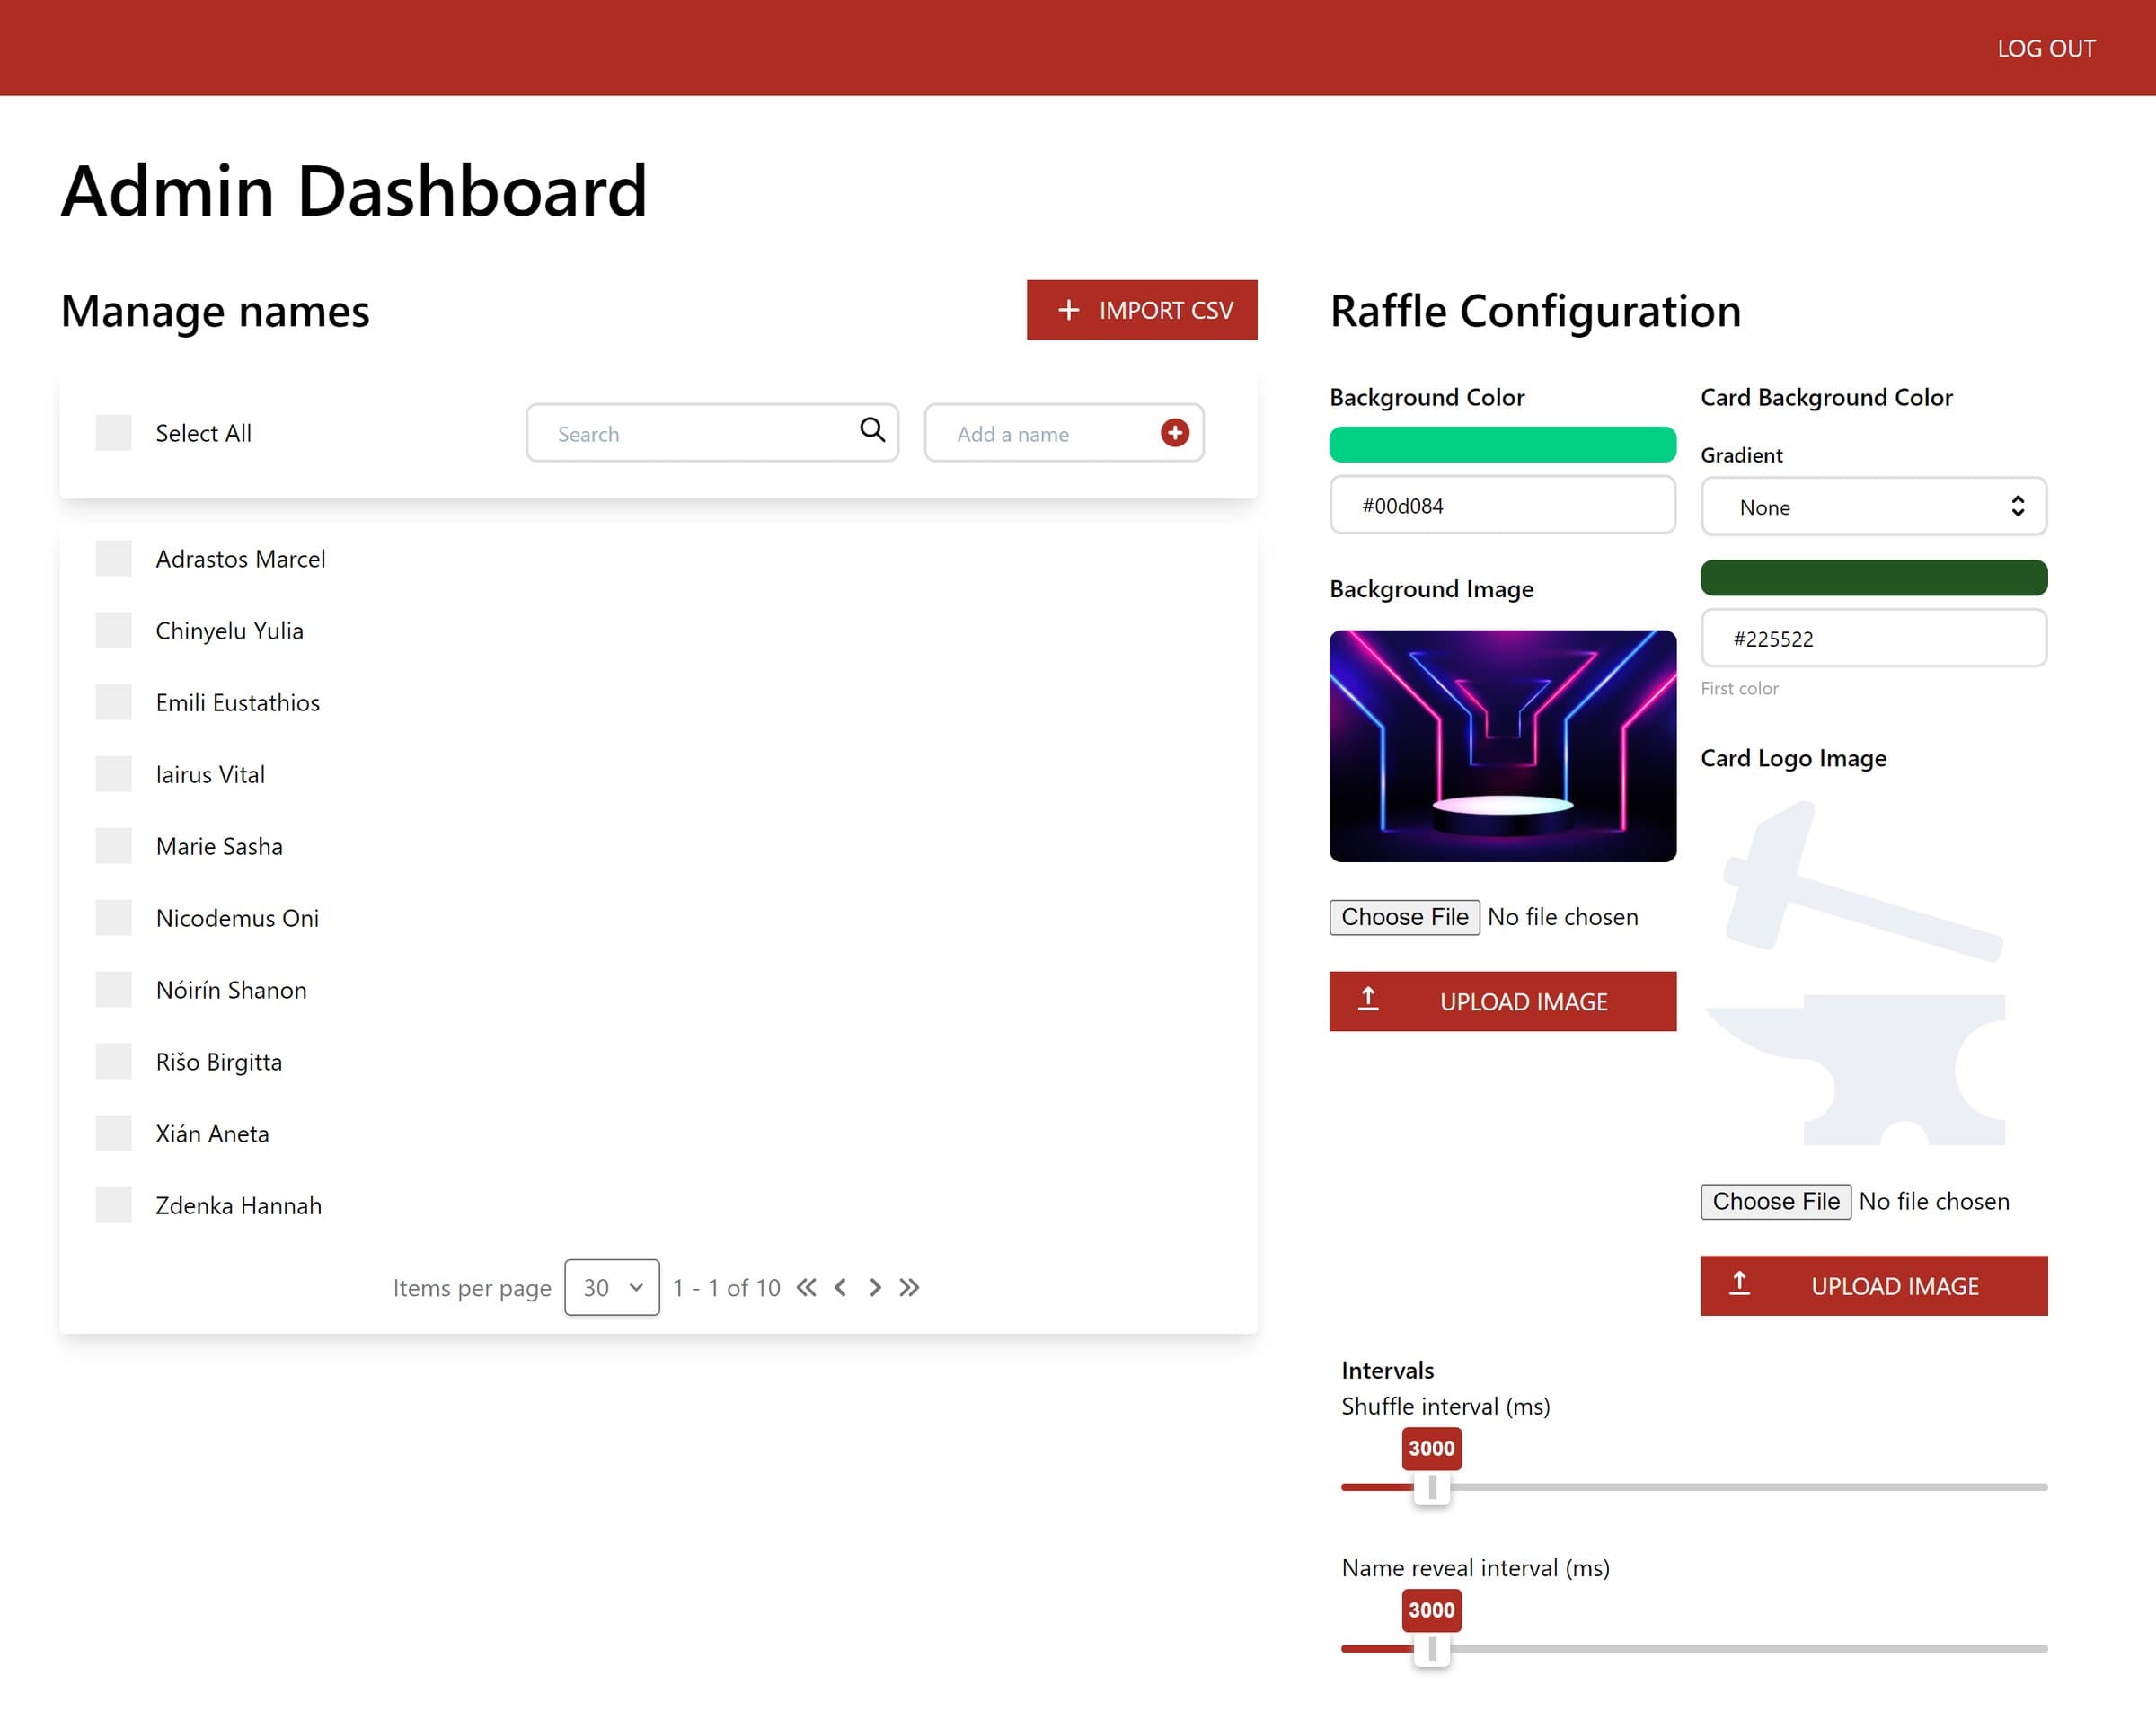The height and width of the screenshot is (1711, 2156).
Task: Click the Shuffle interval slider handle
Action: [1431, 1487]
